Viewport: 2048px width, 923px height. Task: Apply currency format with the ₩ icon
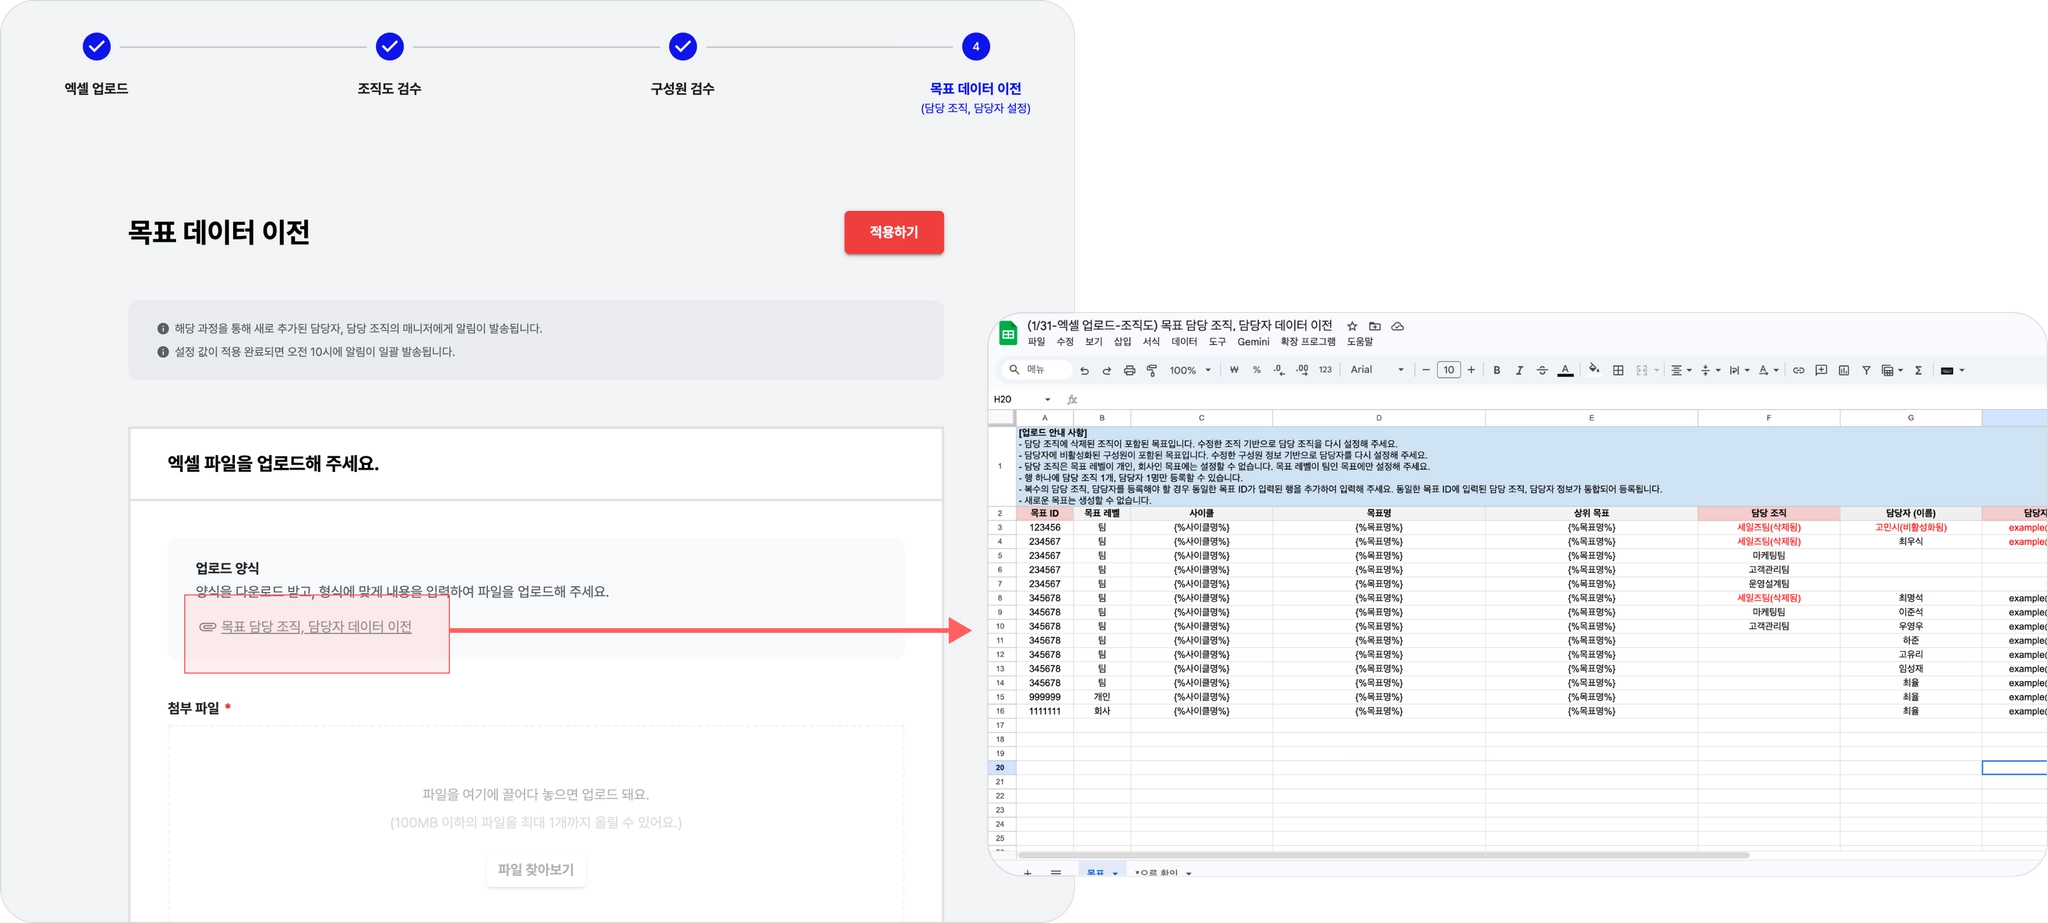(1234, 370)
